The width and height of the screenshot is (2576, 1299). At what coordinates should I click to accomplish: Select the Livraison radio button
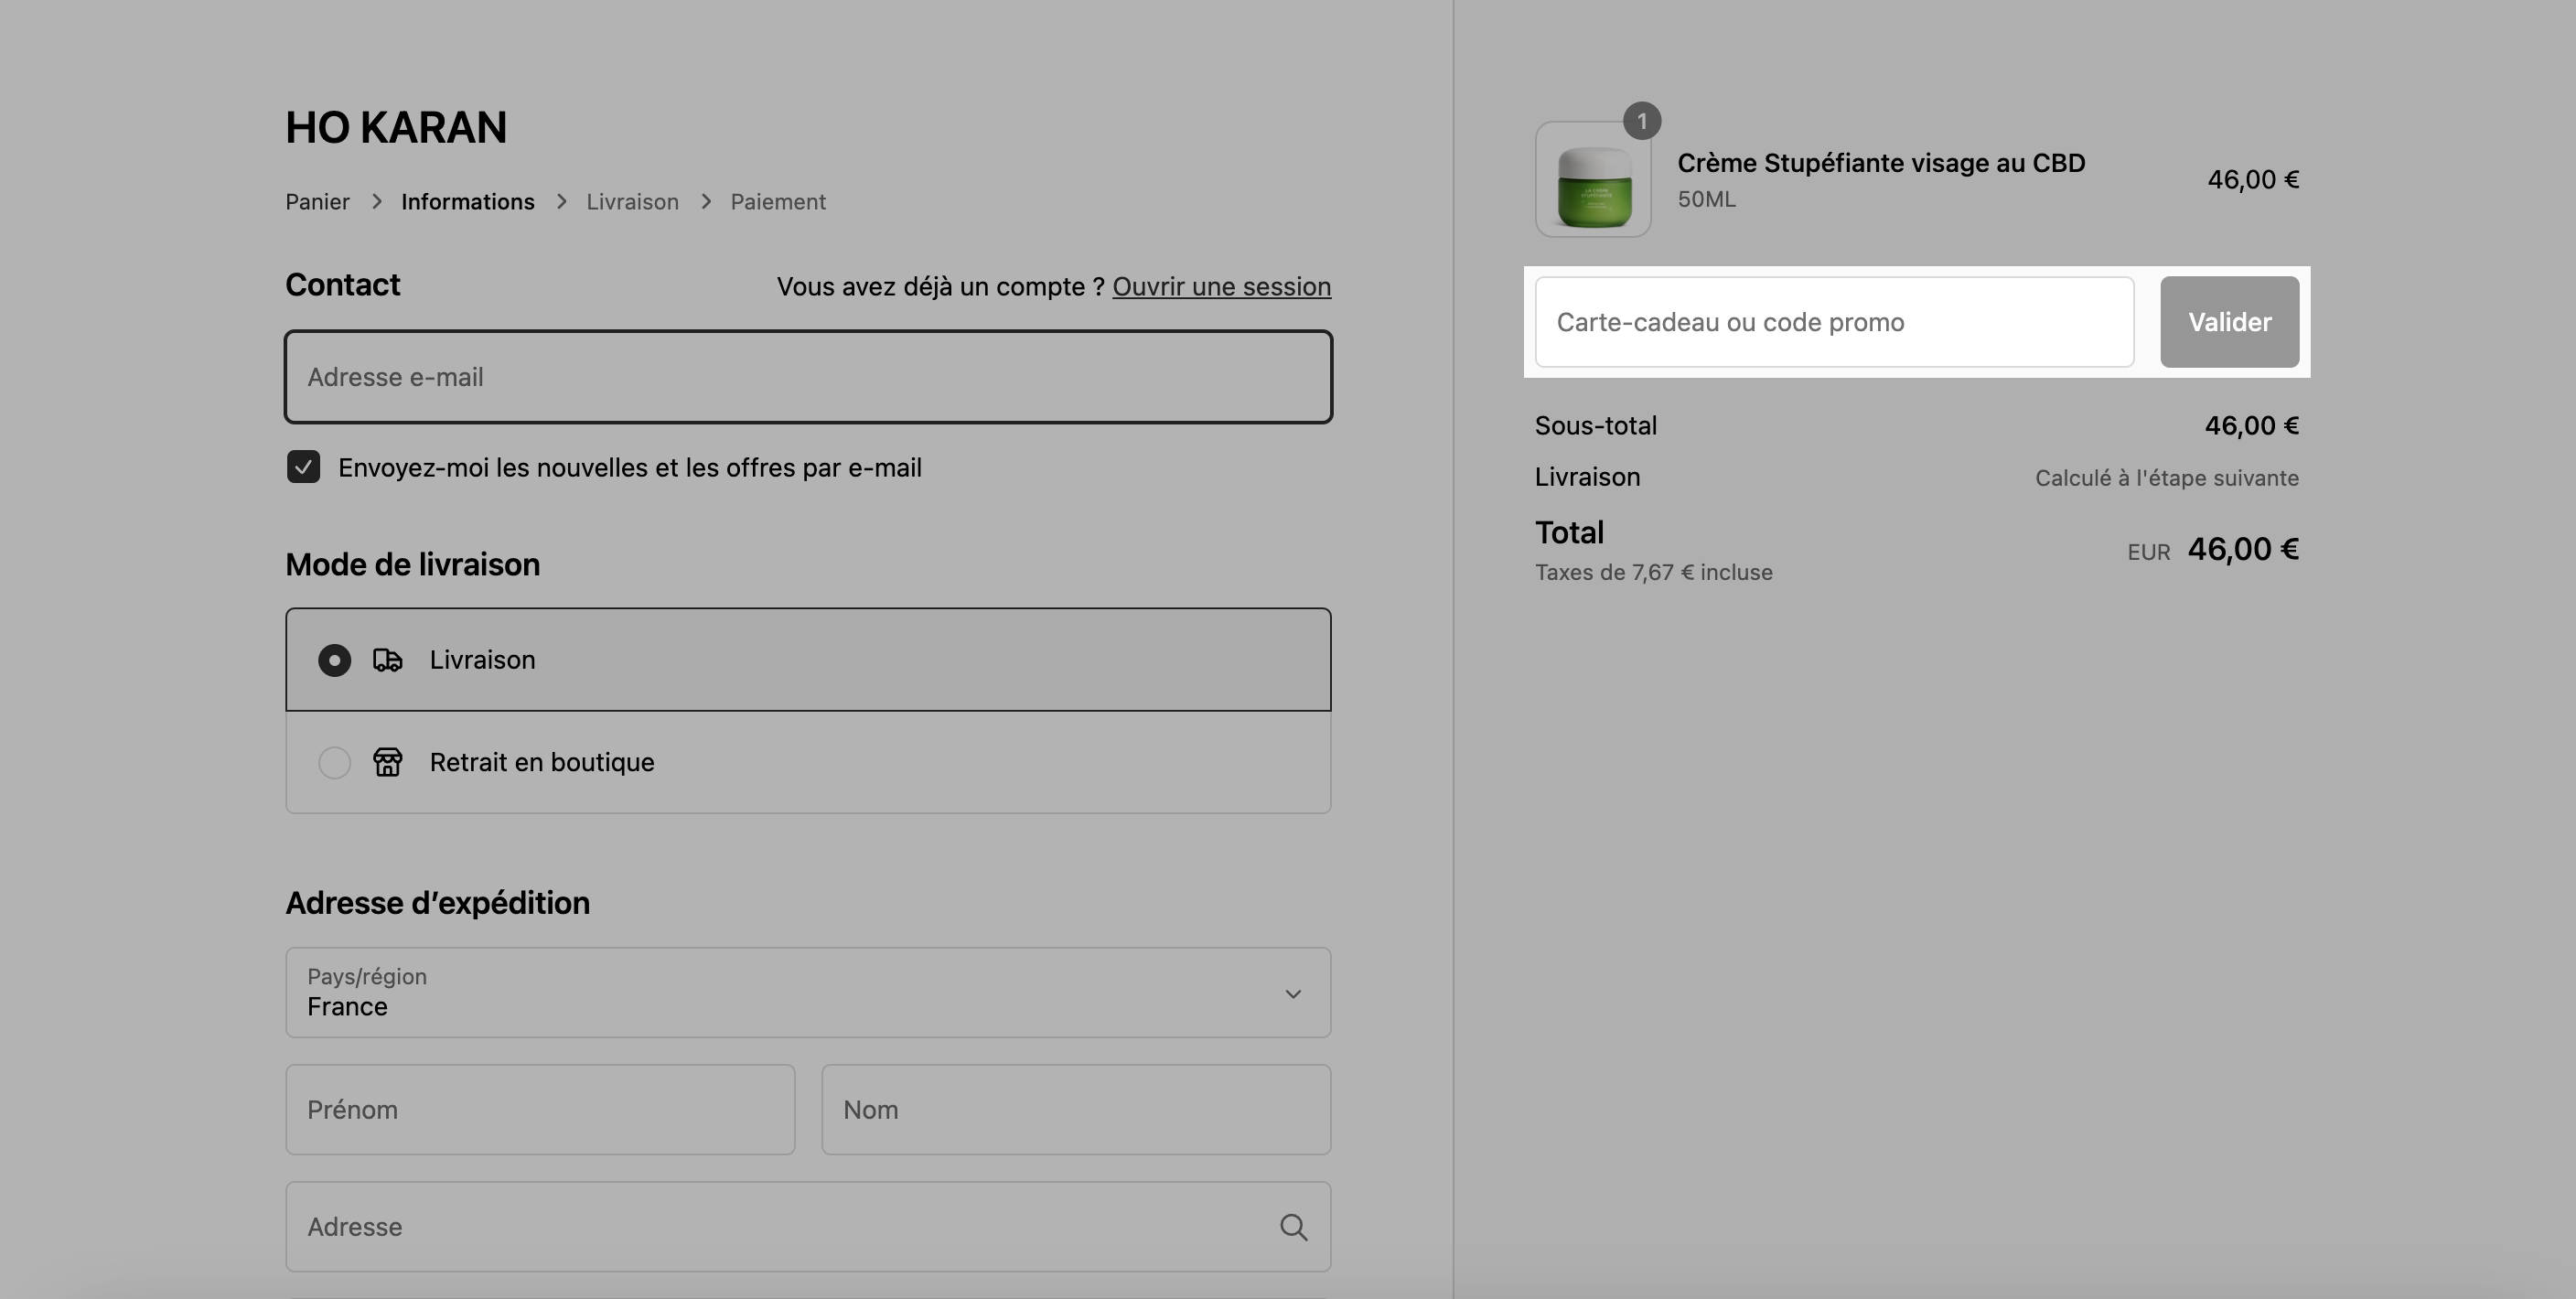pos(334,660)
